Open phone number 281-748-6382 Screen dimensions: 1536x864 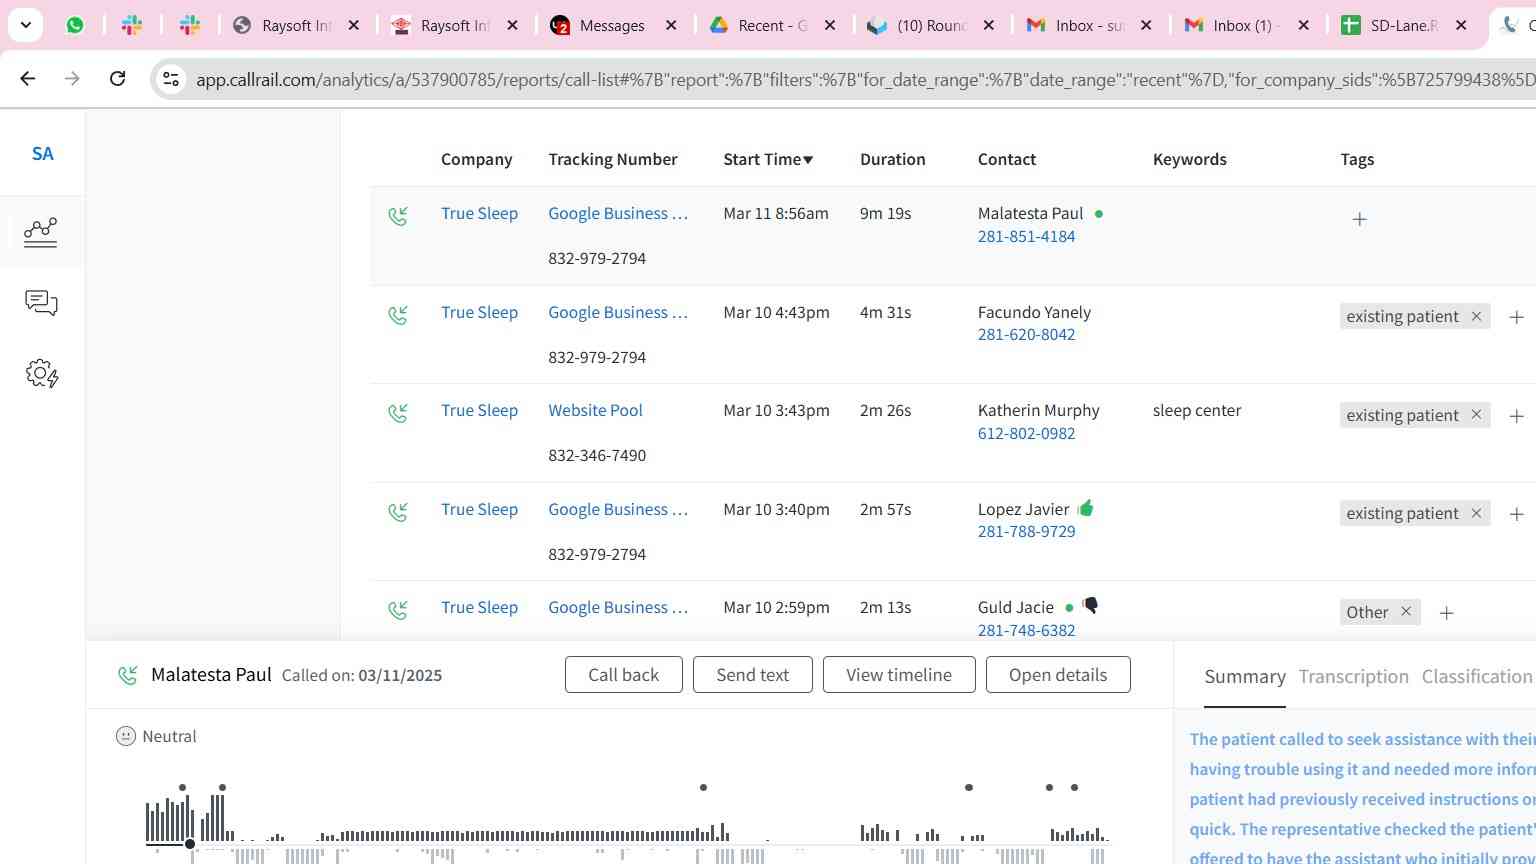click(x=1026, y=630)
